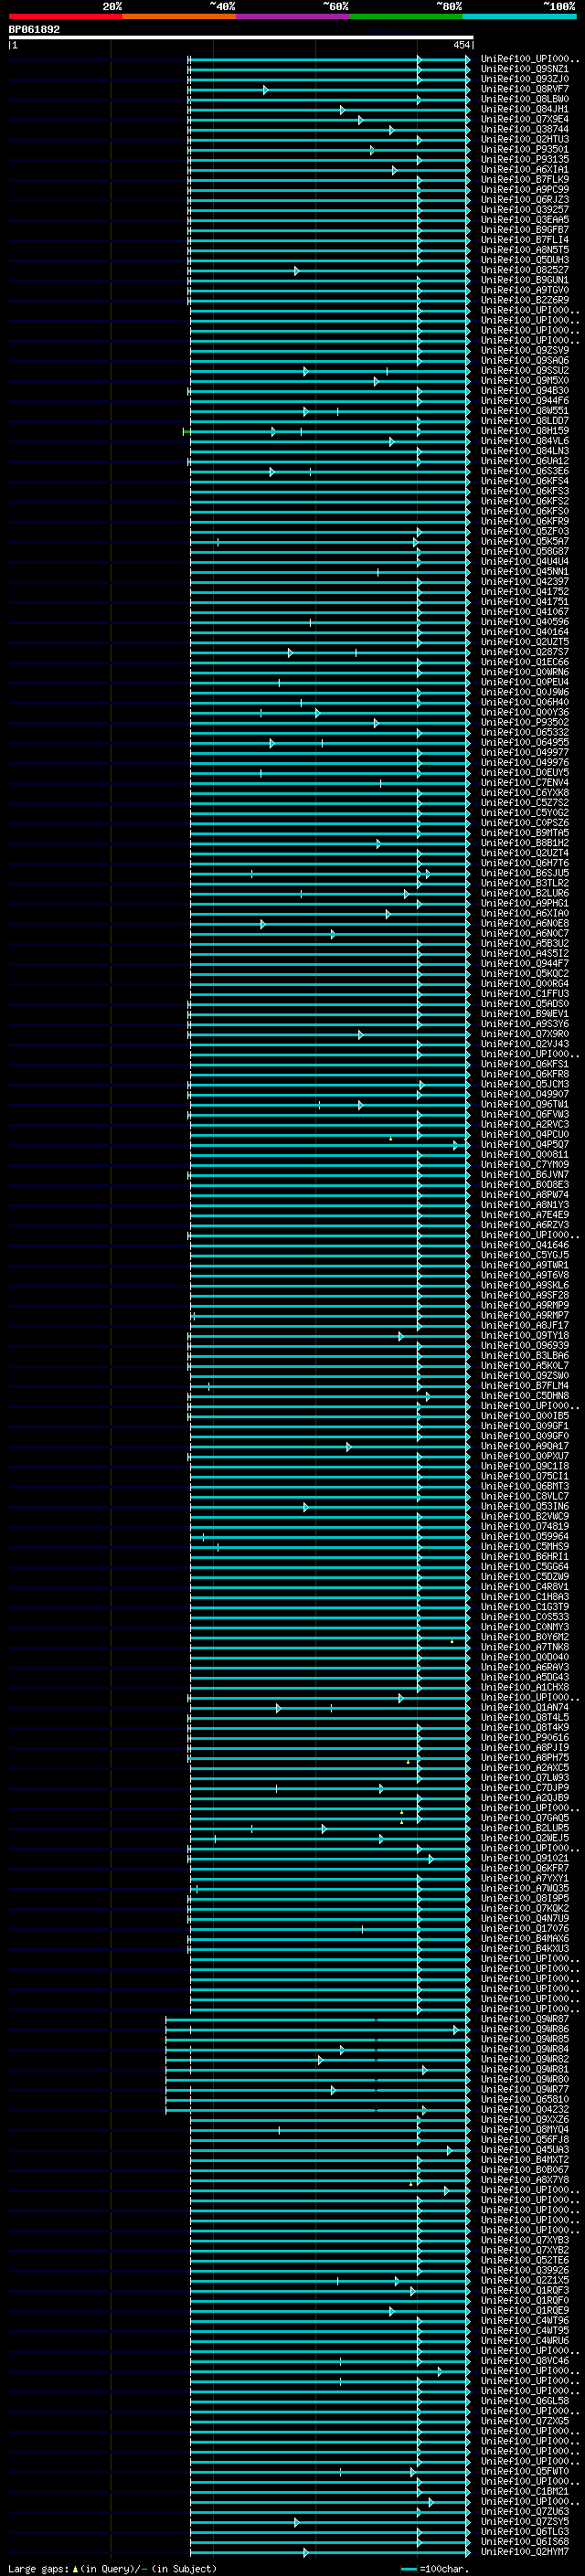This screenshot has height=2576, width=585.
Task: Select hit UniRef100_Q9SSU2
Action: coord(525,370)
